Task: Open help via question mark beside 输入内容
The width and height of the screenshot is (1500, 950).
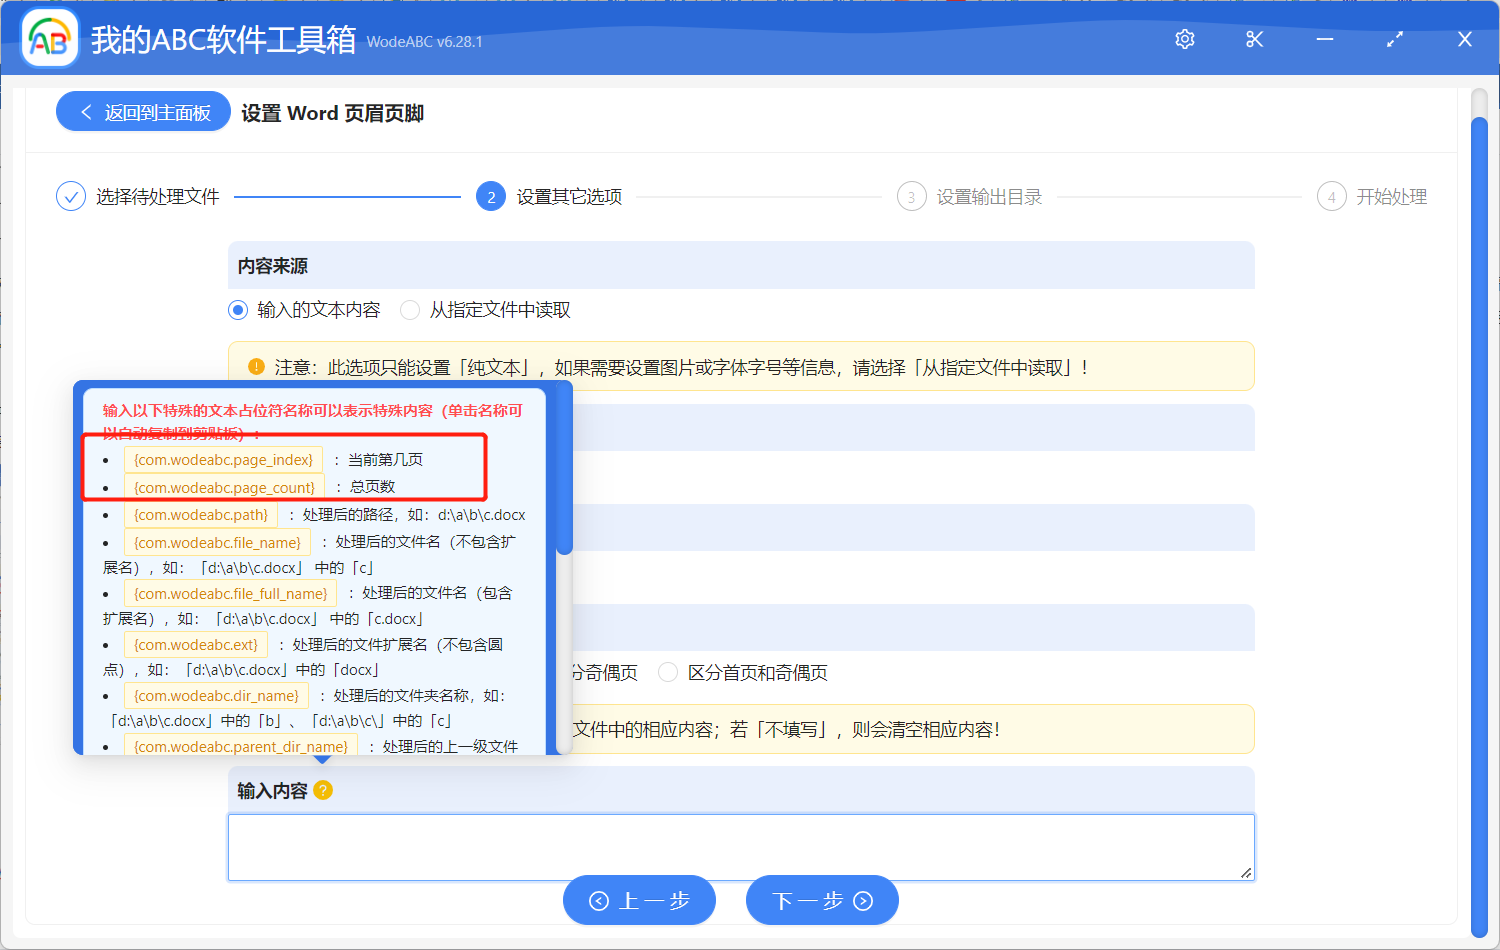Action: [321, 790]
